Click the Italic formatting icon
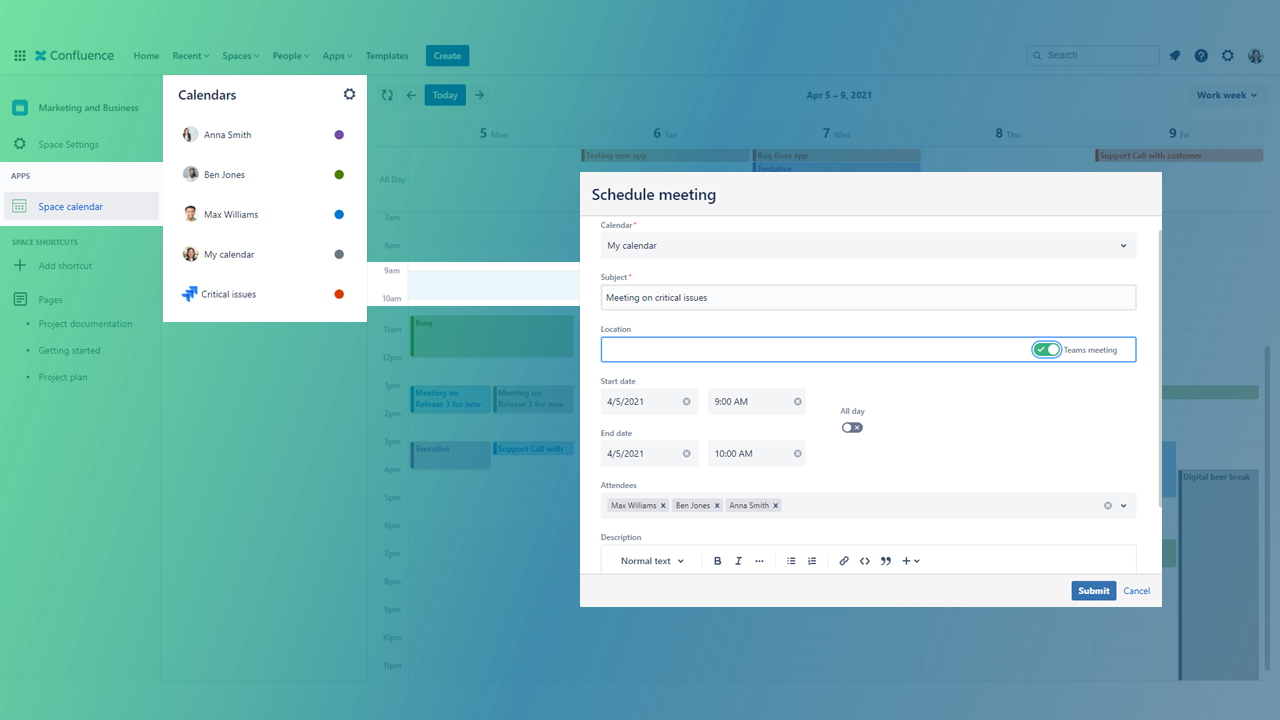The height and width of the screenshot is (720, 1280). pyautogui.click(x=738, y=561)
